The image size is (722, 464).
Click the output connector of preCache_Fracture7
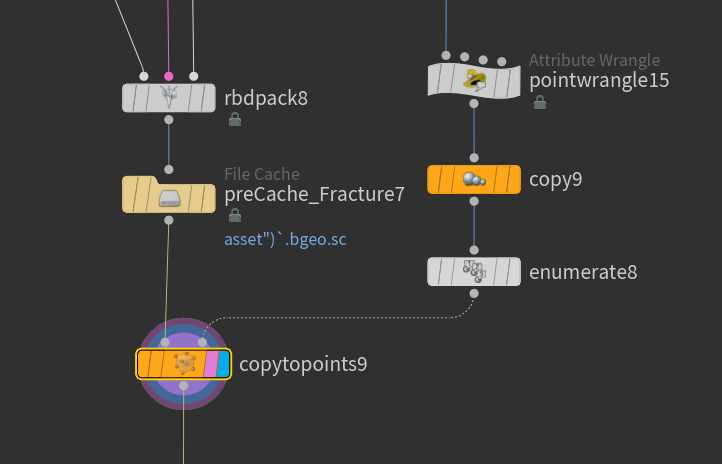tap(169, 220)
